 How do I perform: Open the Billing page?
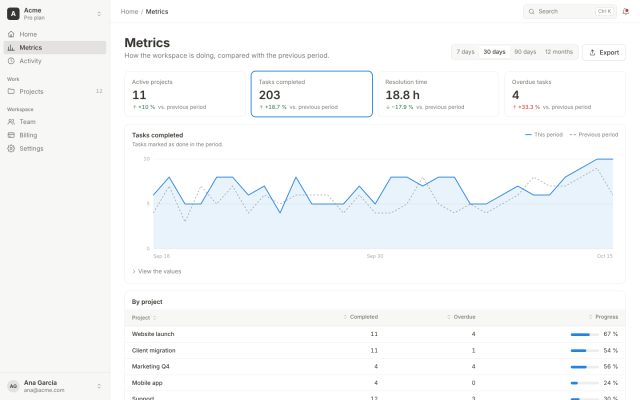pos(55,135)
